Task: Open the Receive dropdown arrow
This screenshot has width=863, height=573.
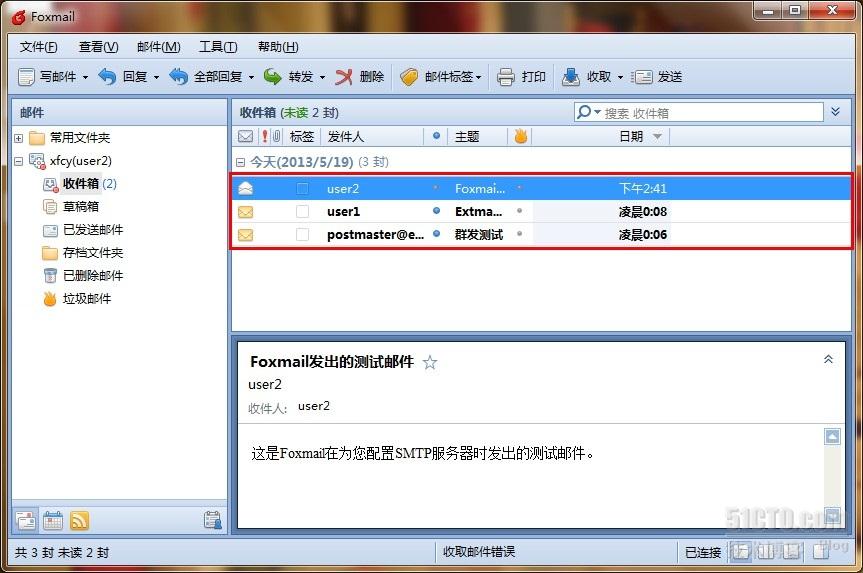Action: click(x=620, y=77)
